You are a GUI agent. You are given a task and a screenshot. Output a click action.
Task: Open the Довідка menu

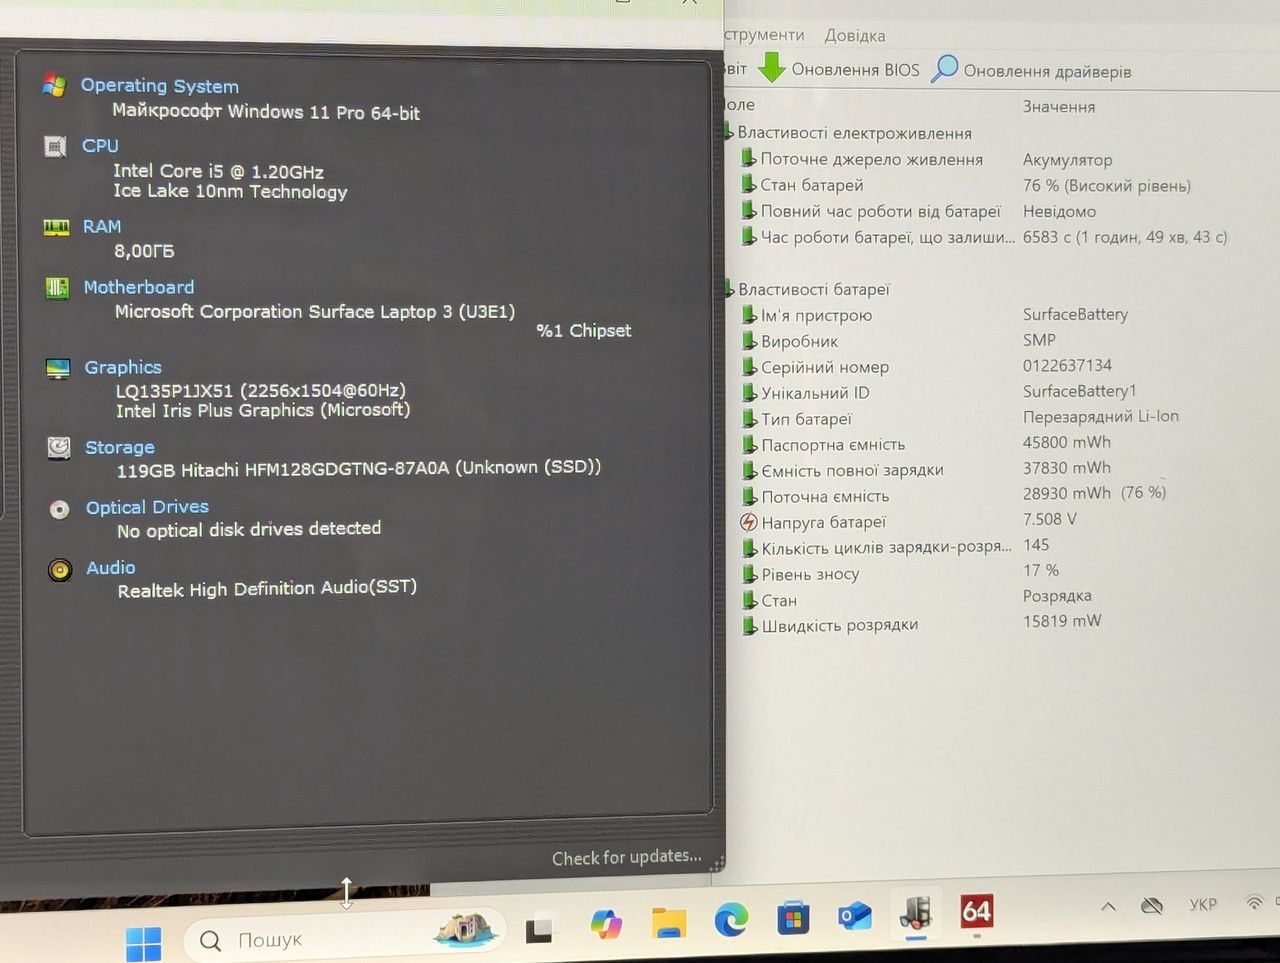click(855, 36)
